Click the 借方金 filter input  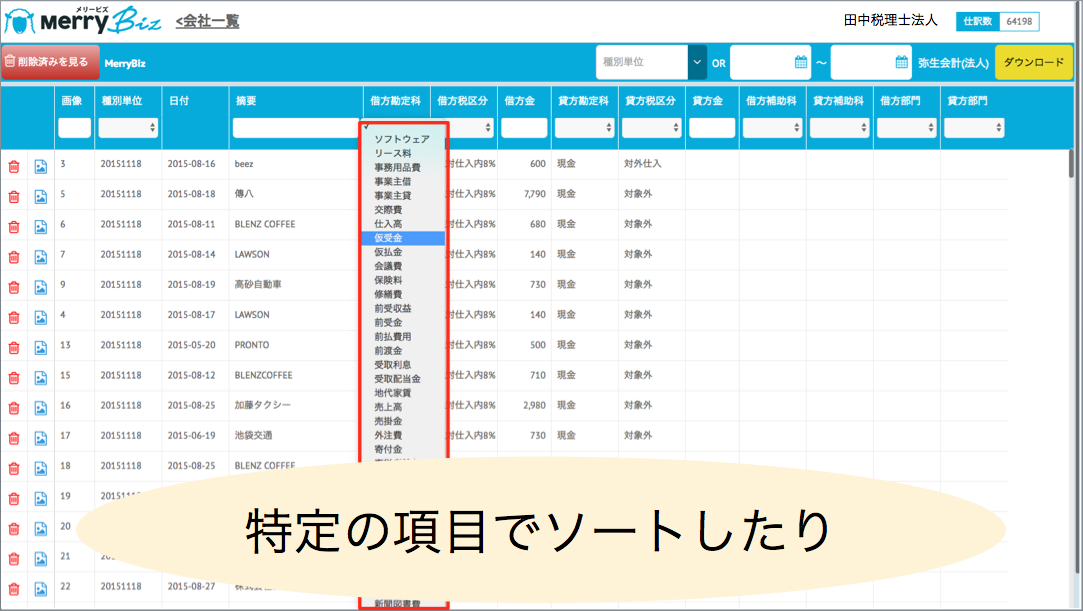coord(524,128)
